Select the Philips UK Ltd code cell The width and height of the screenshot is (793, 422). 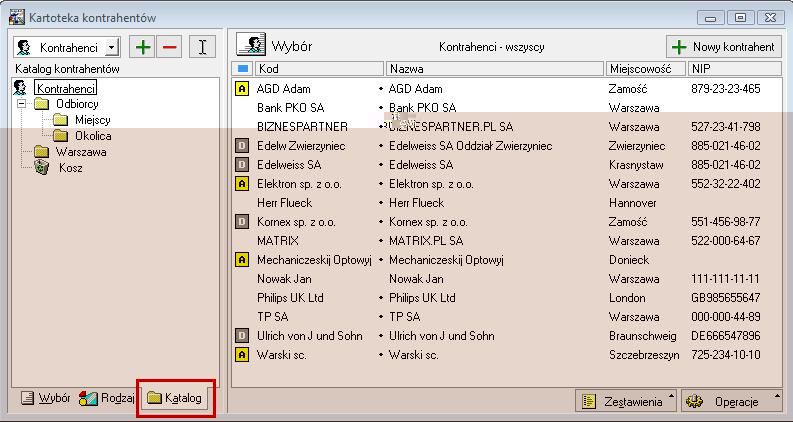[x=290, y=298]
